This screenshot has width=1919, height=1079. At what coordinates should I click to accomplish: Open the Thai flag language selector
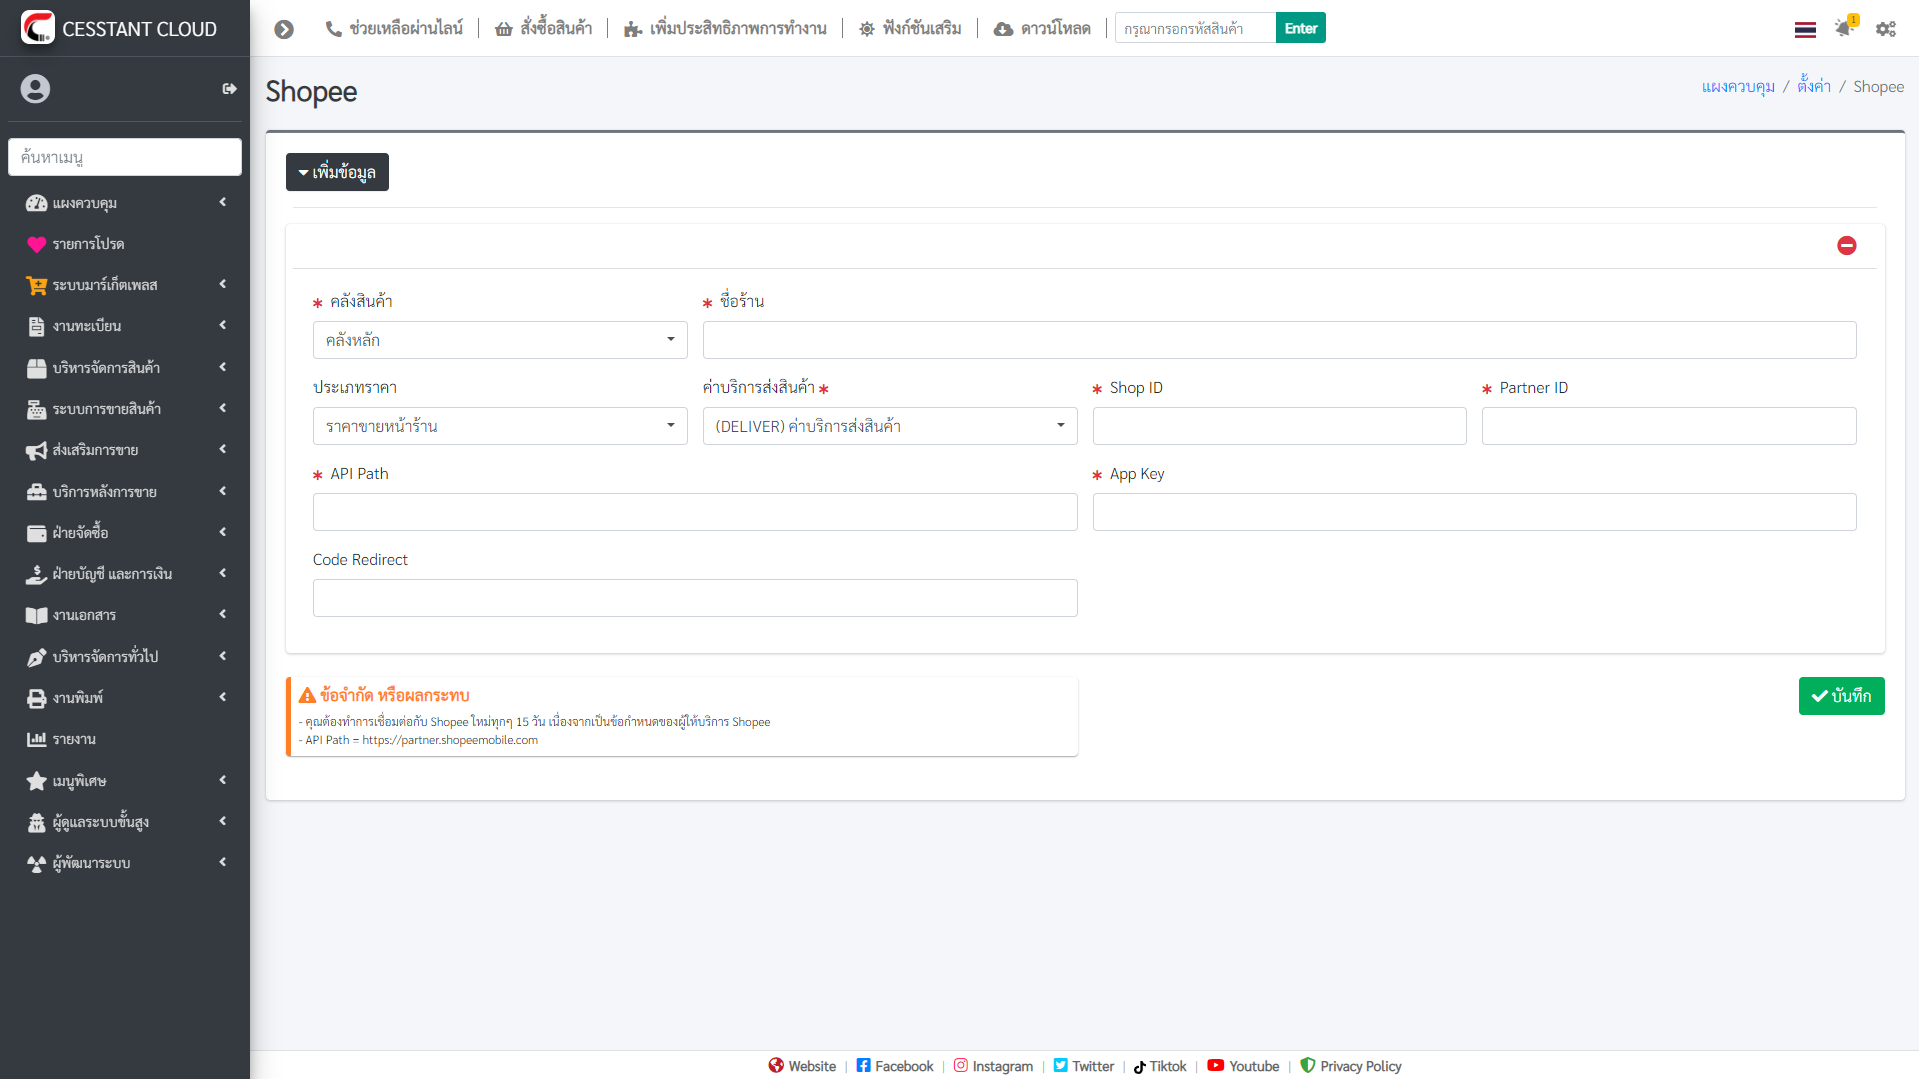(1805, 29)
